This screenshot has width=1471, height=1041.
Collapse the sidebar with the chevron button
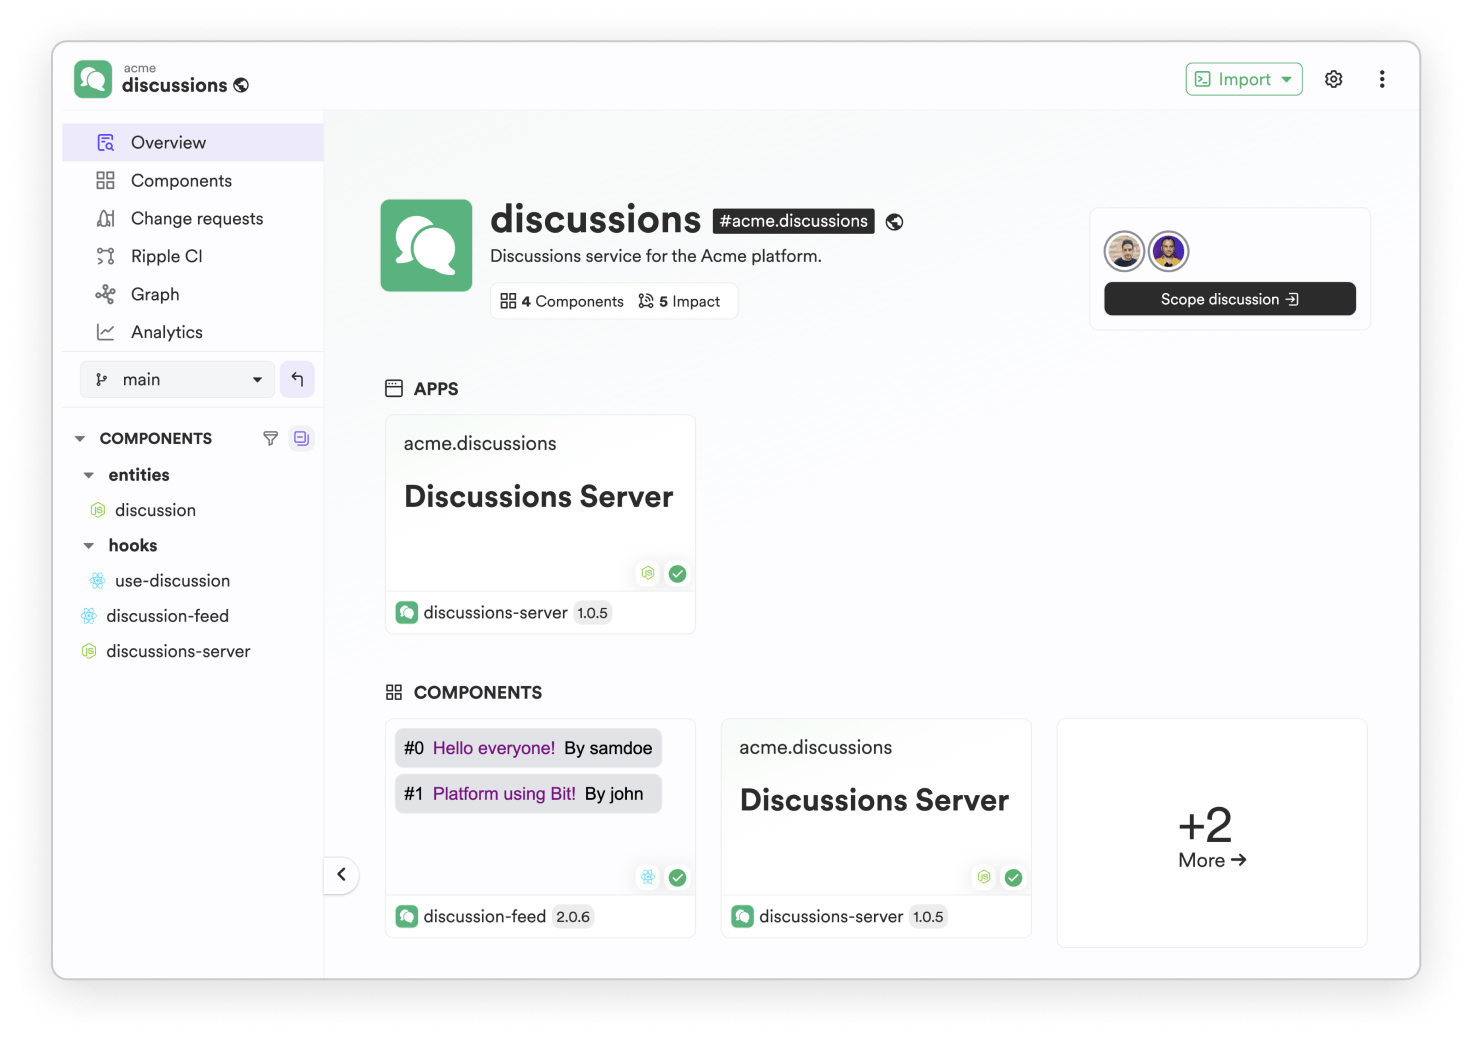click(x=341, y=874)
